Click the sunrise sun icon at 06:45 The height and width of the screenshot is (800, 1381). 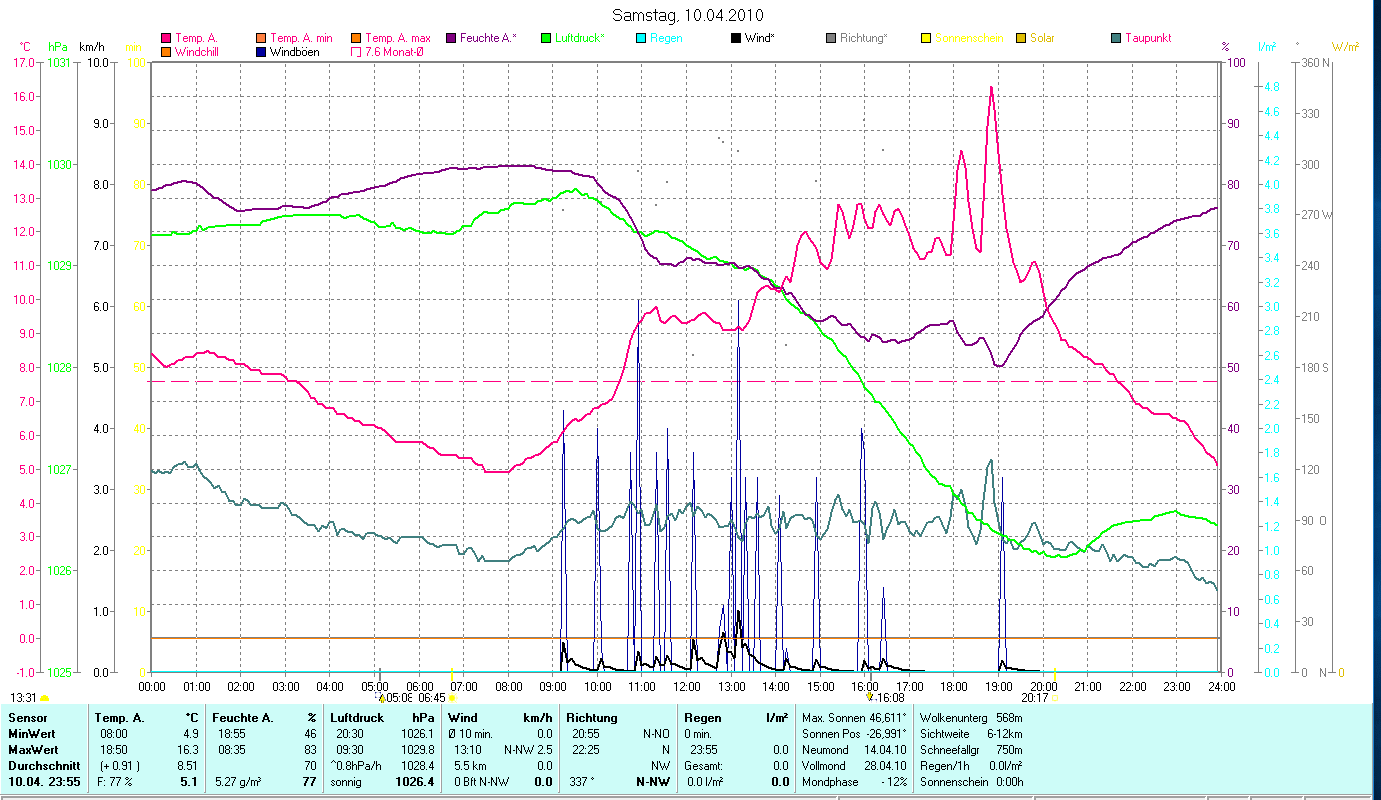(x=453, y=697)
